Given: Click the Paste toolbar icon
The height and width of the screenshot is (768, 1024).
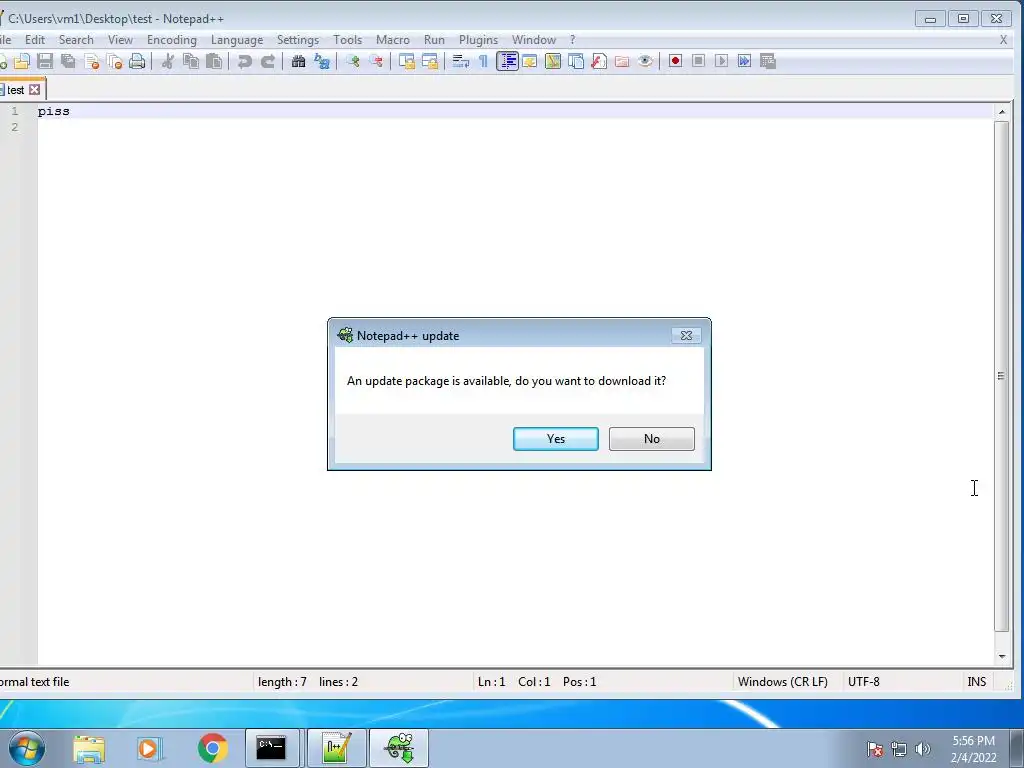Looking at the screenshot, I should 214,61.
